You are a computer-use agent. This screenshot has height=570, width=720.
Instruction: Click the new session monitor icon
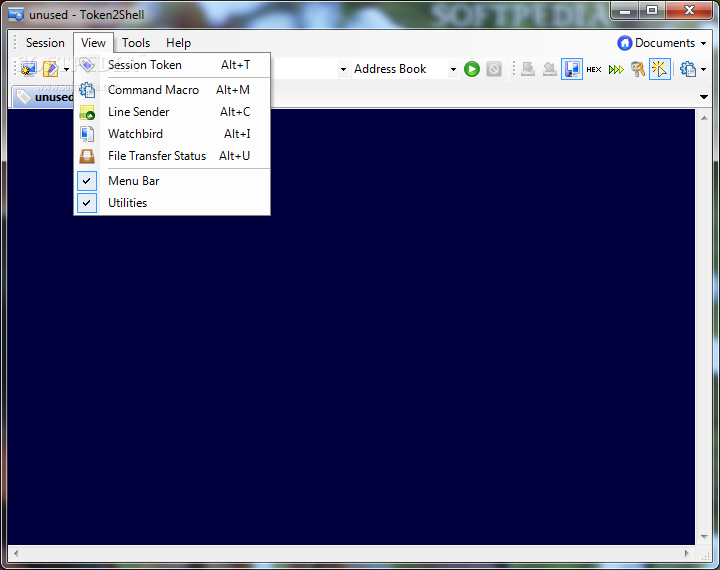point(28,69)
